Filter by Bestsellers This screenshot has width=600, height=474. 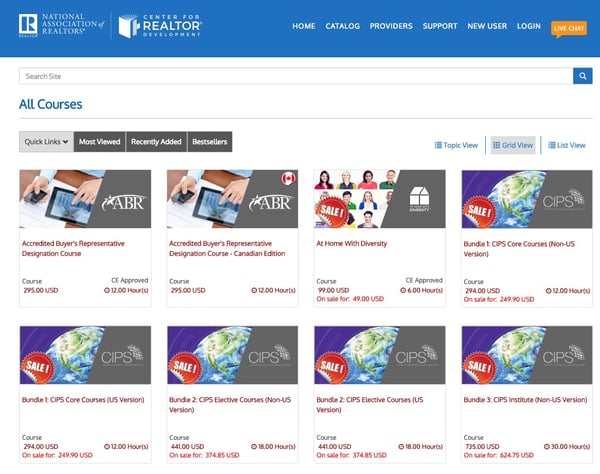(x=209, y=142)
